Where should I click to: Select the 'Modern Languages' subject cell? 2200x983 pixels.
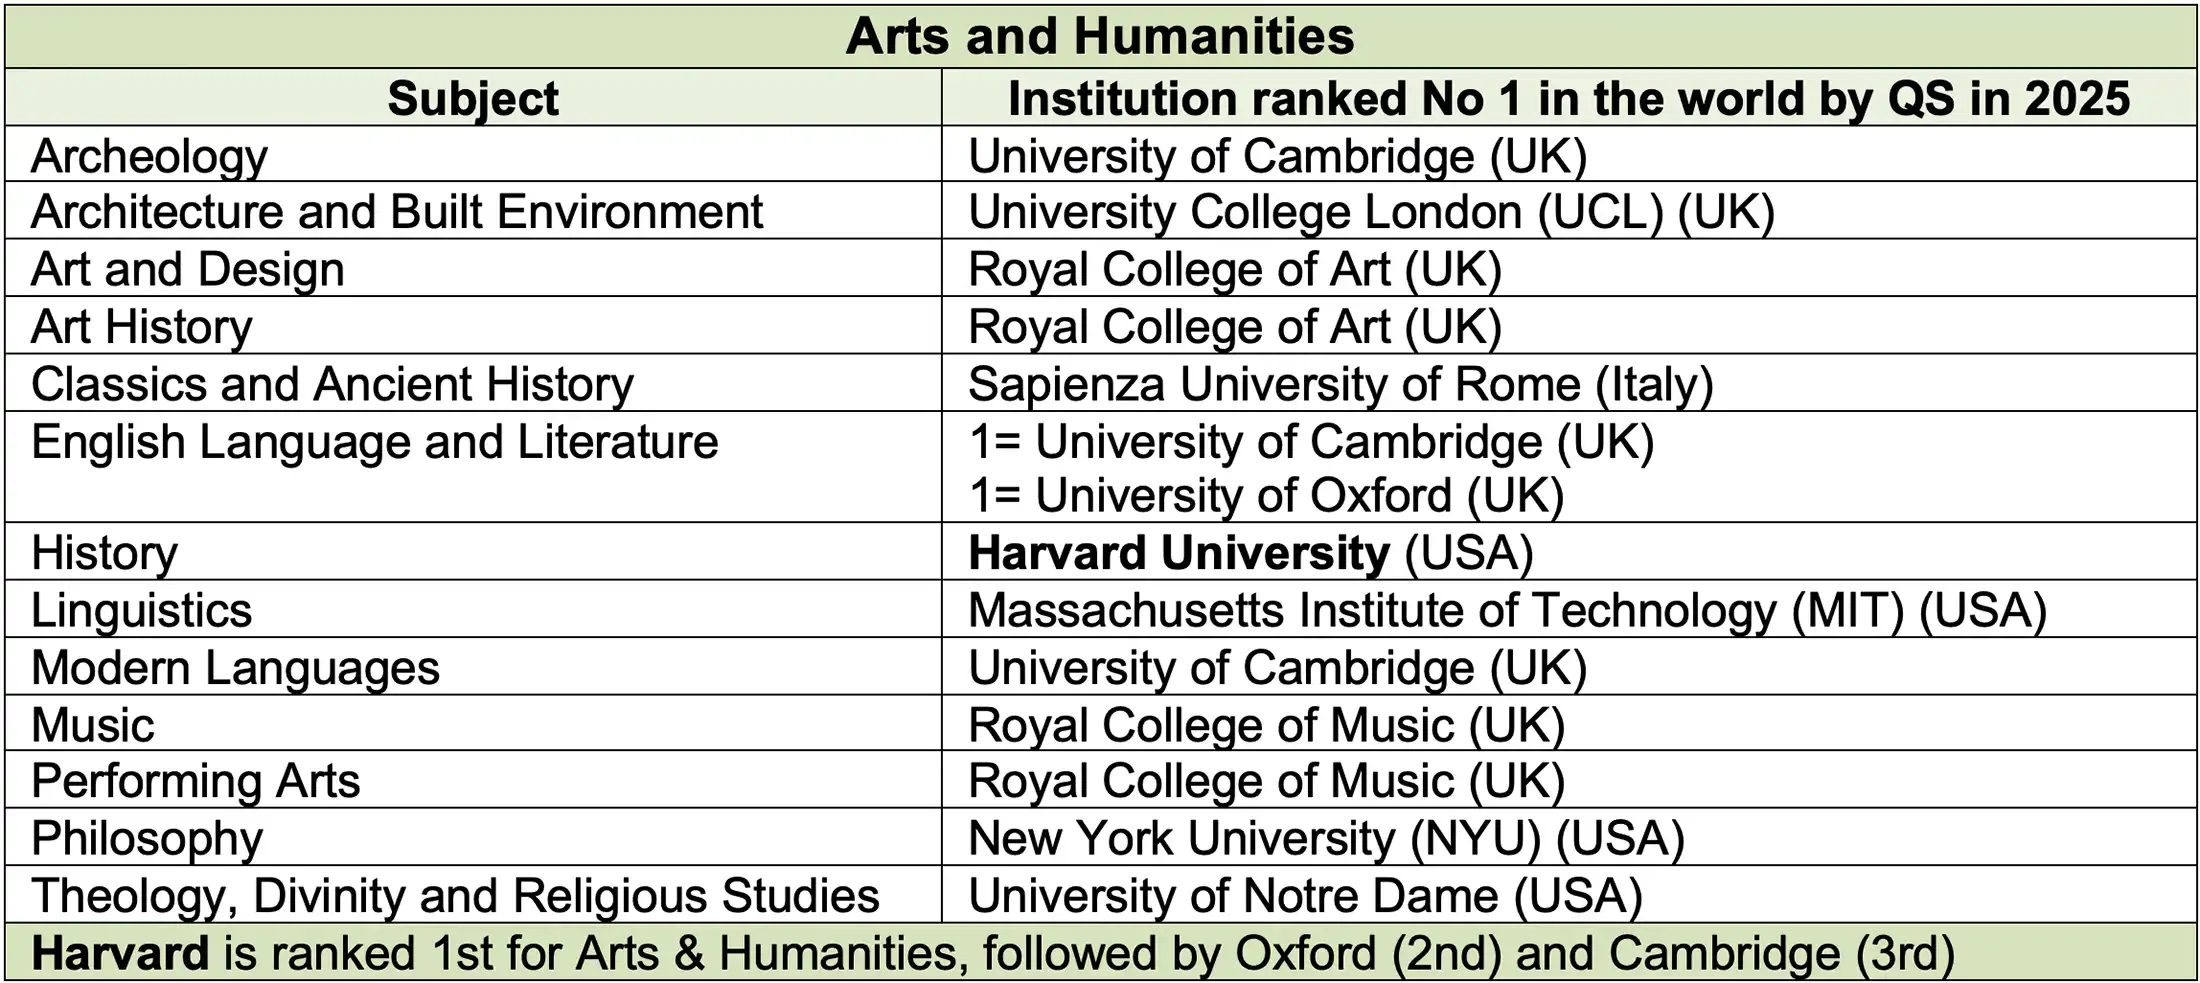(235, 668)
